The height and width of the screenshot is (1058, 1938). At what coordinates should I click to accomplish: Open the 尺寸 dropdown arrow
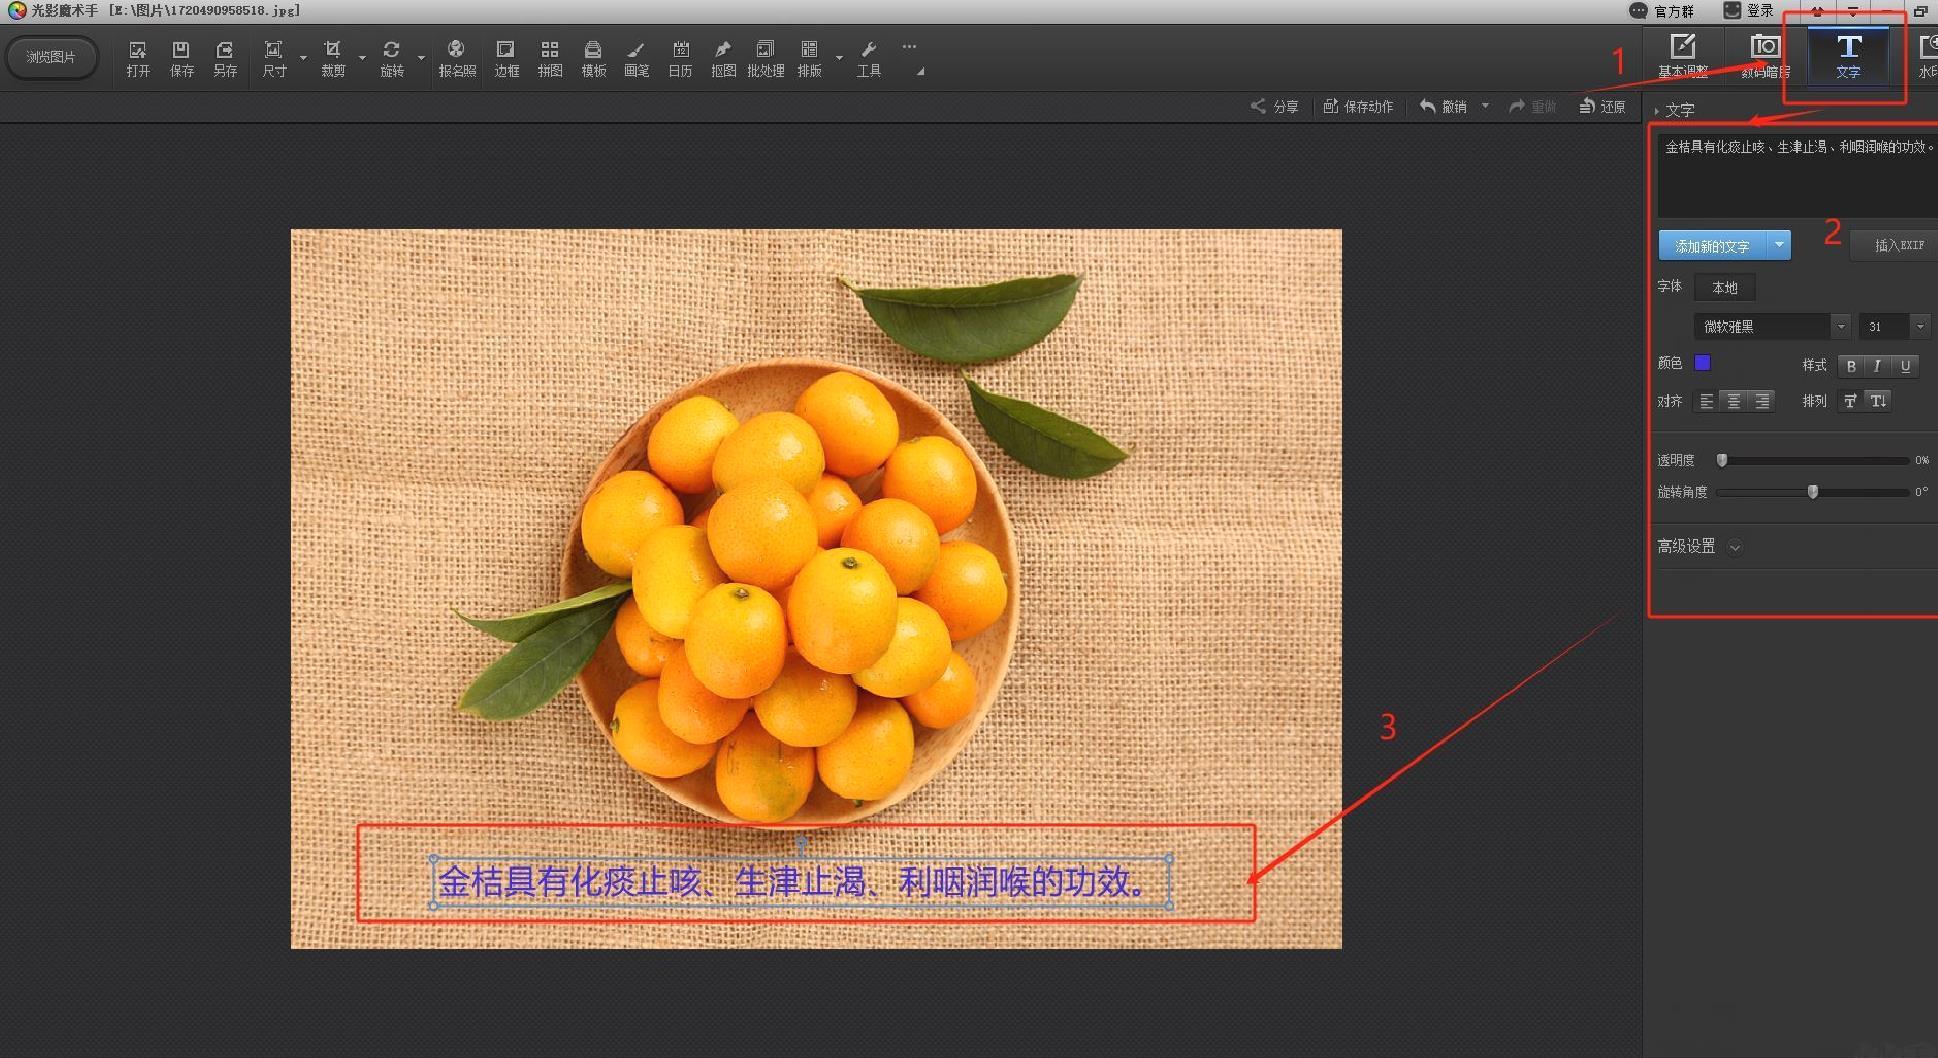[303, 58]
